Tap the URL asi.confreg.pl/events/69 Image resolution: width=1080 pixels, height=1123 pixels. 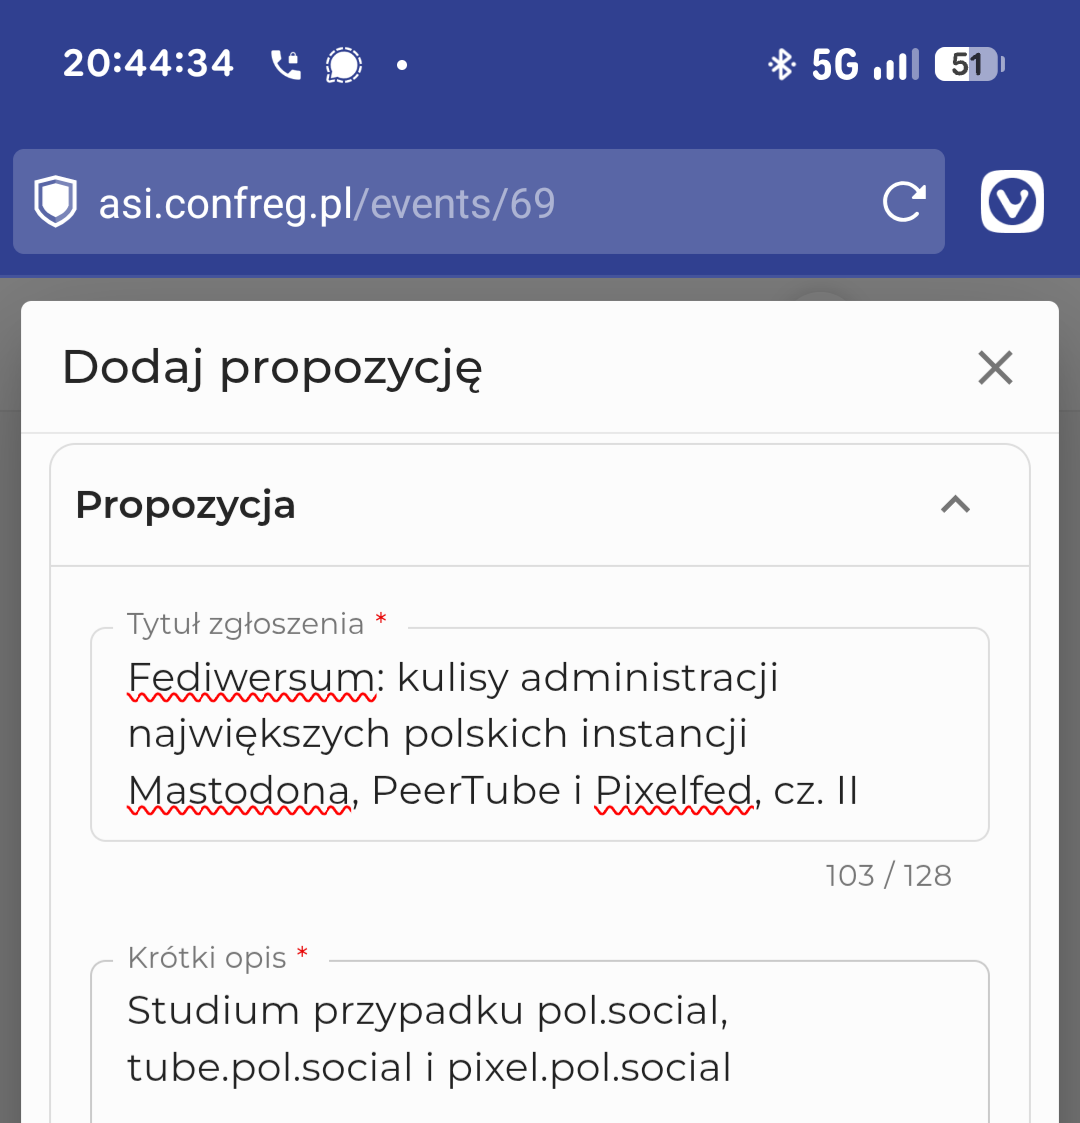click(x=326, y=201)
